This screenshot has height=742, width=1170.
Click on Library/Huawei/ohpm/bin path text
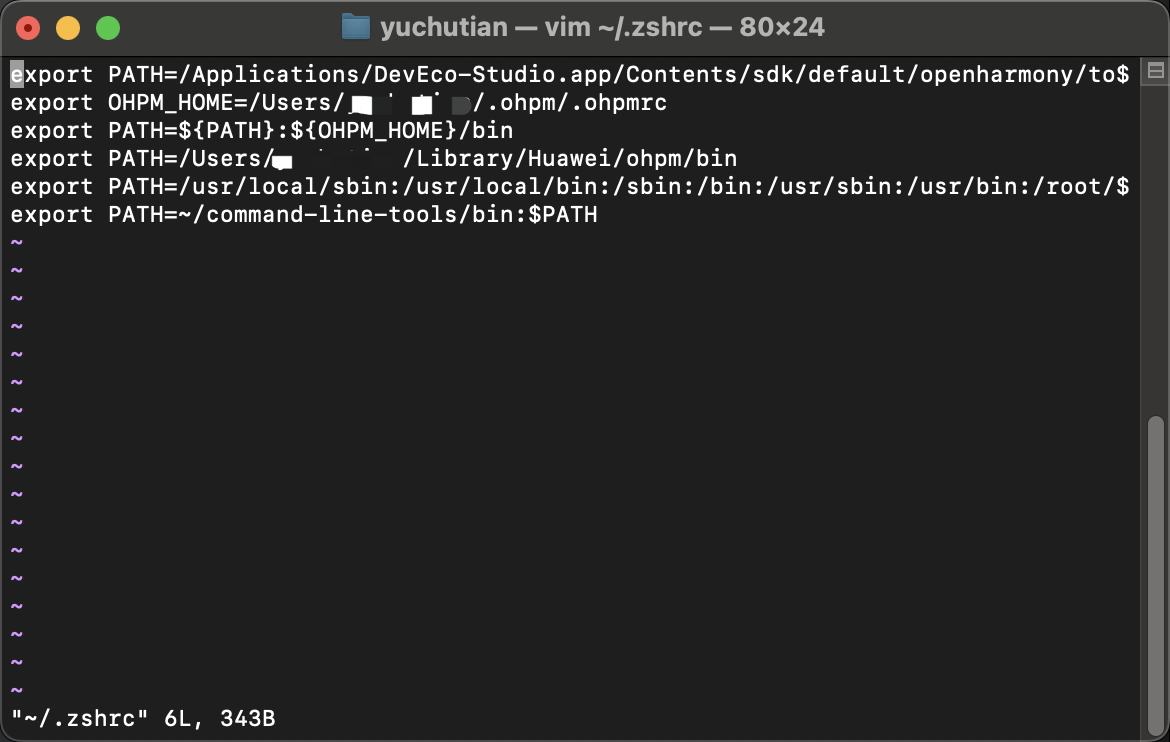click(577, 159)
